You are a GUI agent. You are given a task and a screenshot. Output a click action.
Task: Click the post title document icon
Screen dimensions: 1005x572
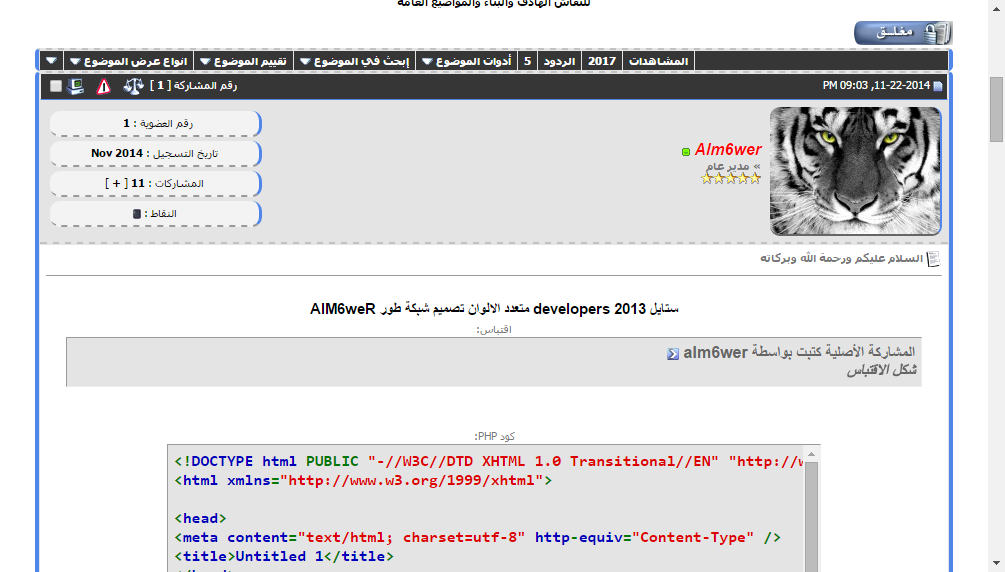point(934,258)
